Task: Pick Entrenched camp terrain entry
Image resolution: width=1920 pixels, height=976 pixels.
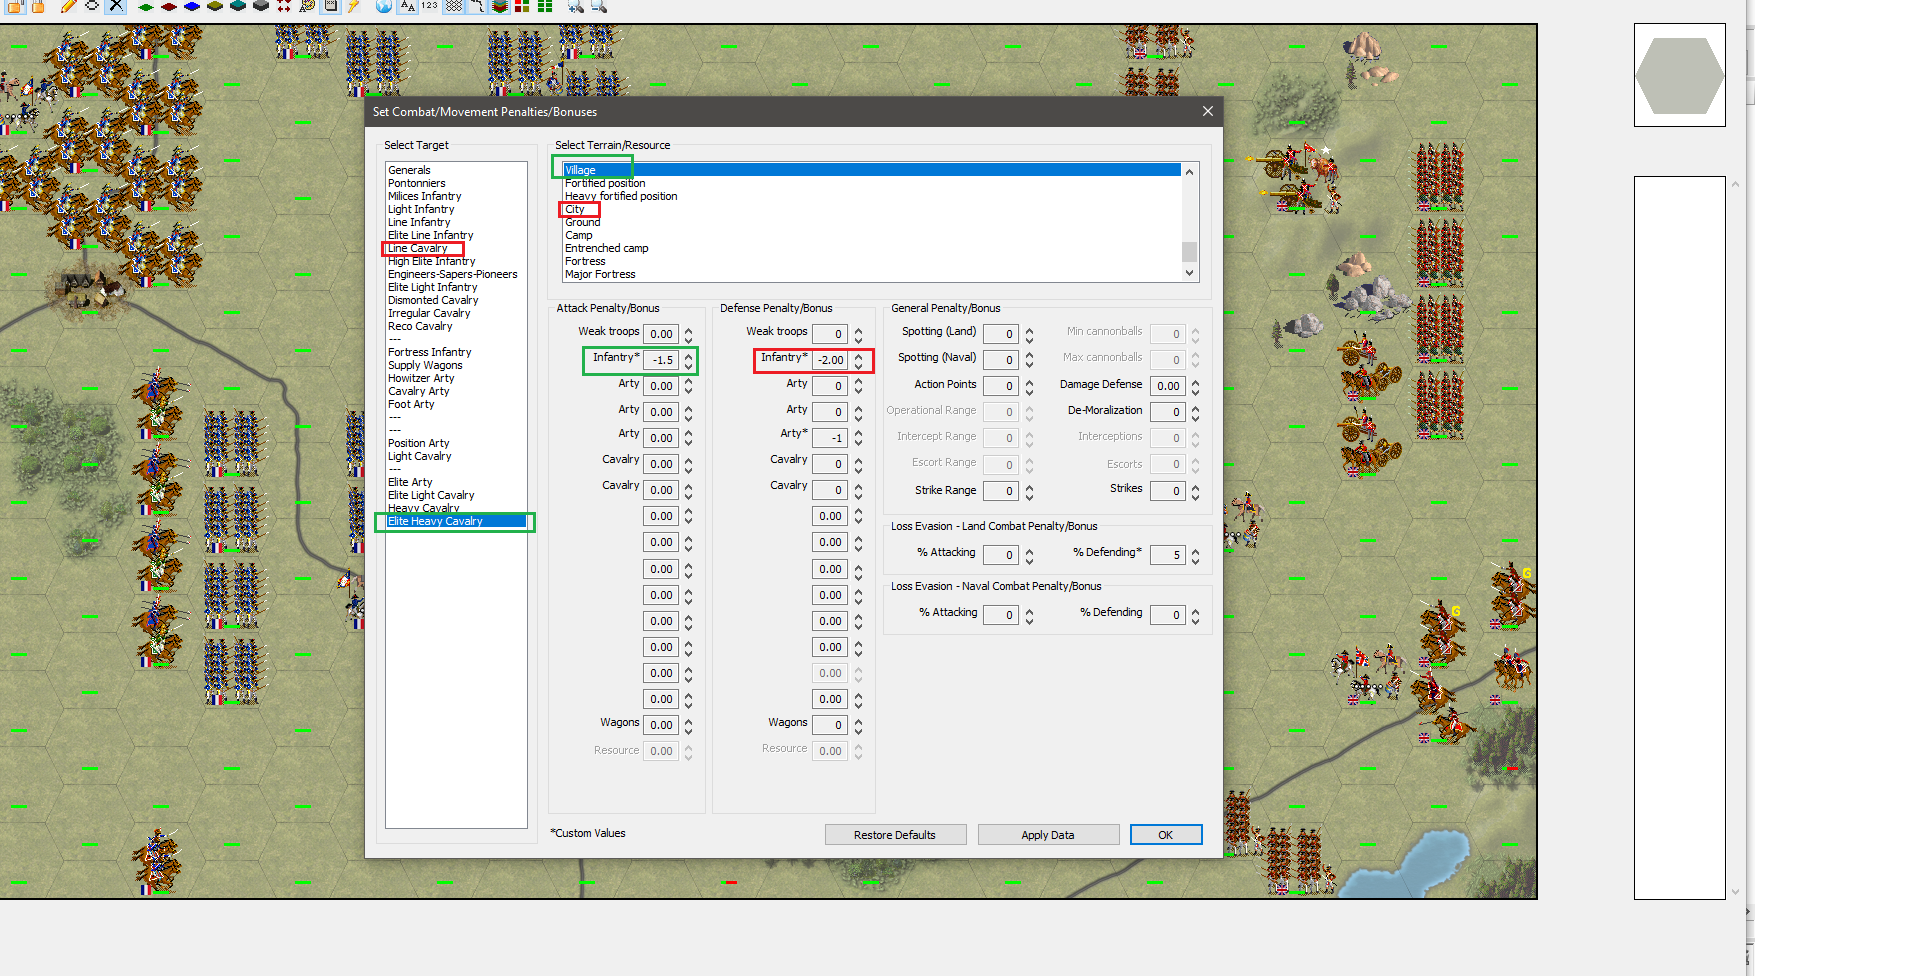Action: click(606, 248)
